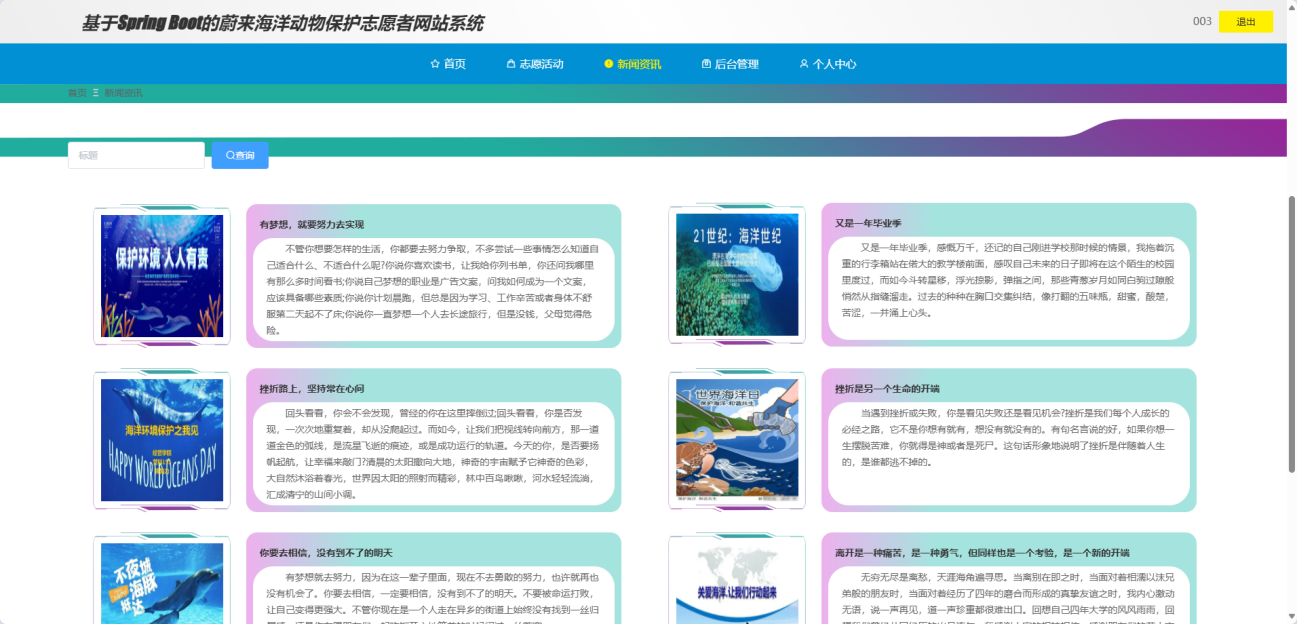Focus the 标题 search input field

click(x=136, y=155)
